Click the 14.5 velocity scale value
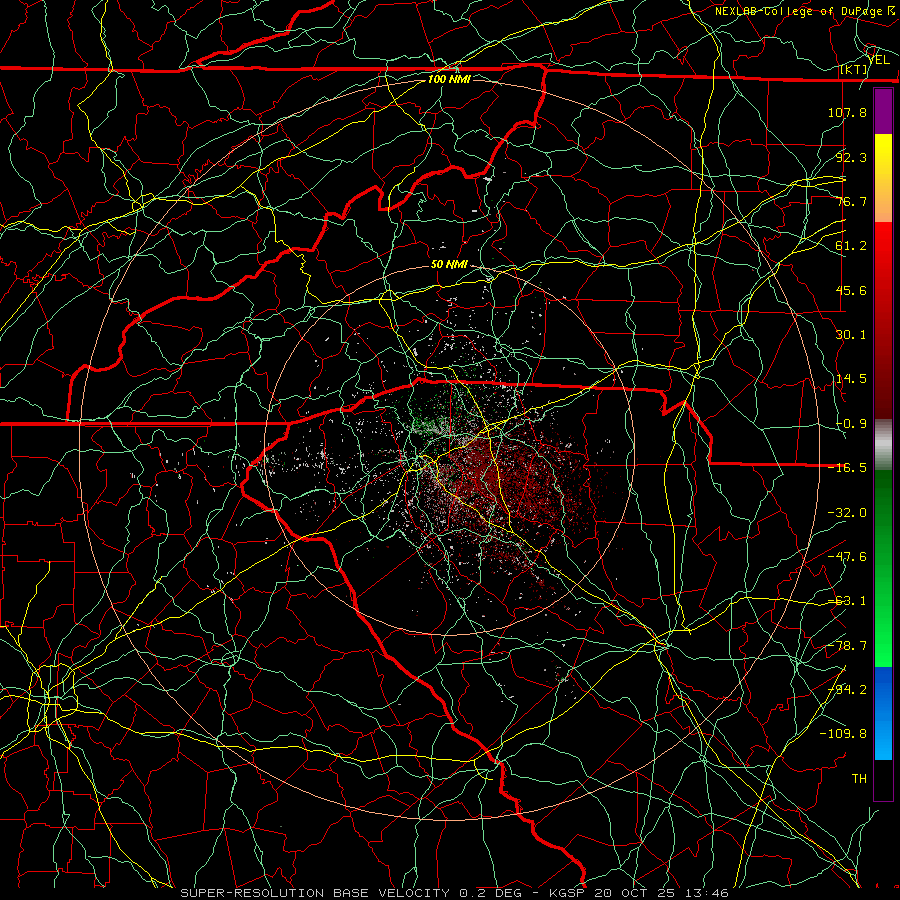Screen dimensions: 900x900 [851, 379]
